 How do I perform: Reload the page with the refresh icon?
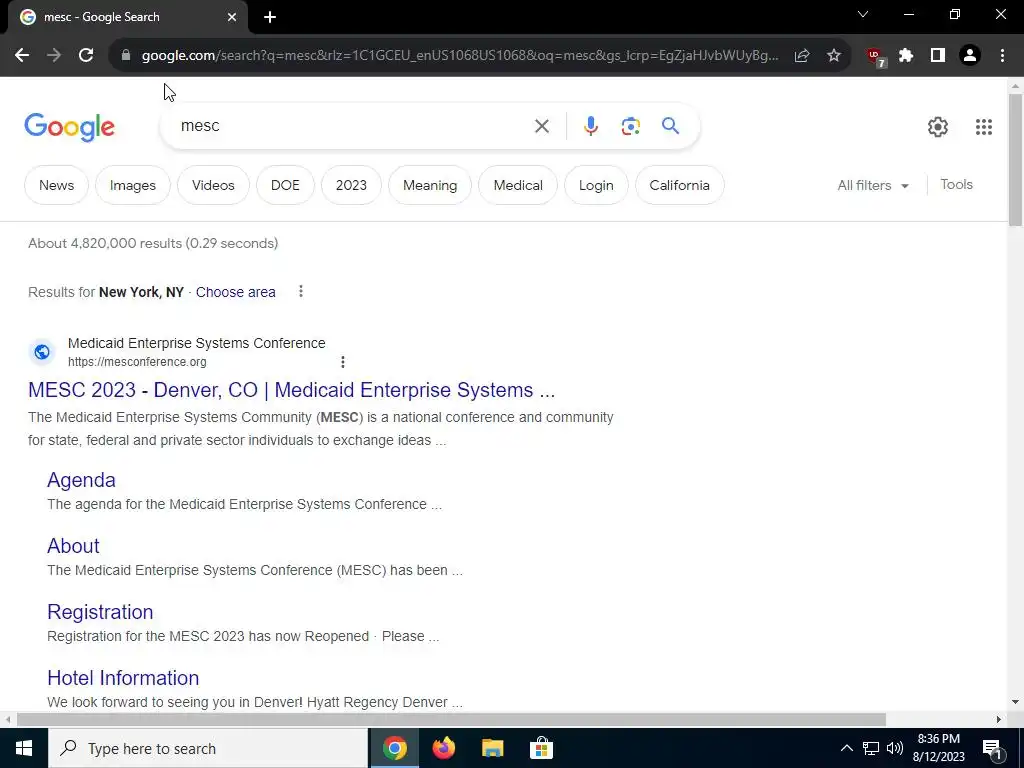coord(86,56)
